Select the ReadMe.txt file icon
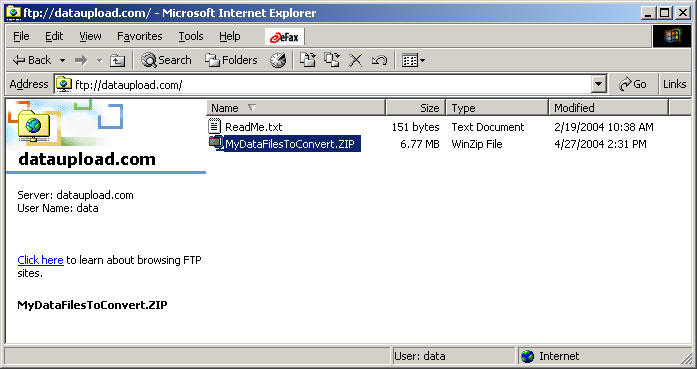 tap(215, 126)
